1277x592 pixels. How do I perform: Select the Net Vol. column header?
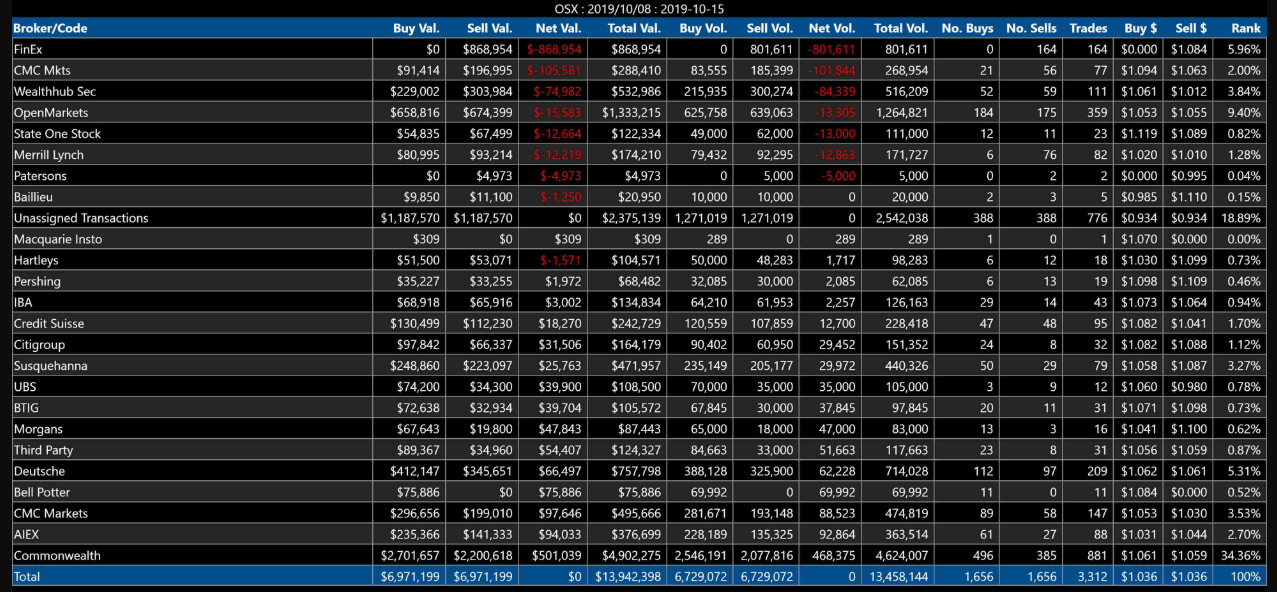pyautogui.click(x=832, y=28)
